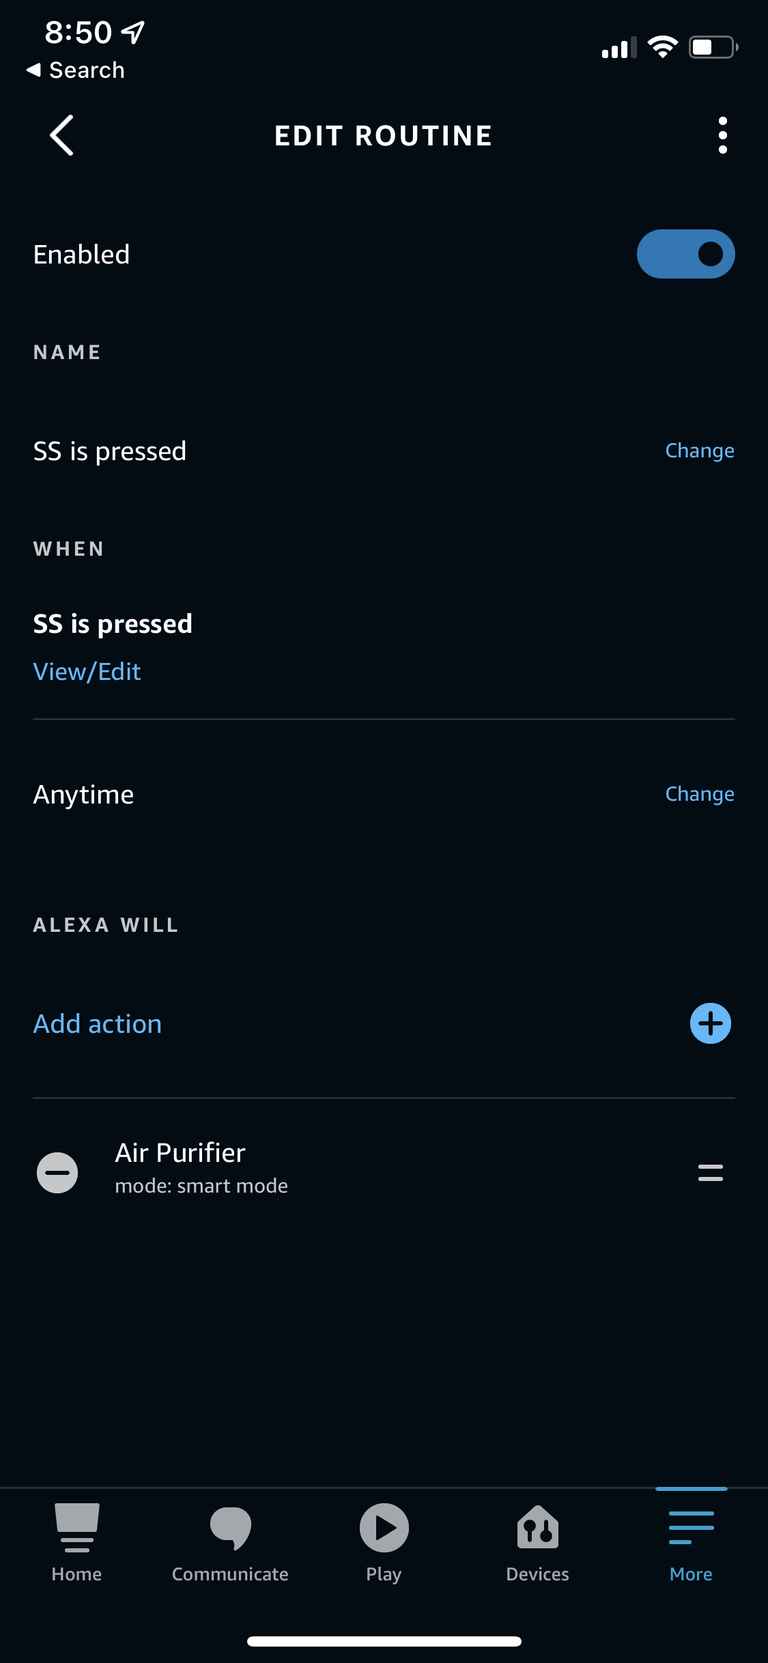Screen dimensions: 768x1663
Task: Toggle the Enabled switch off
Action: point(686,254)
